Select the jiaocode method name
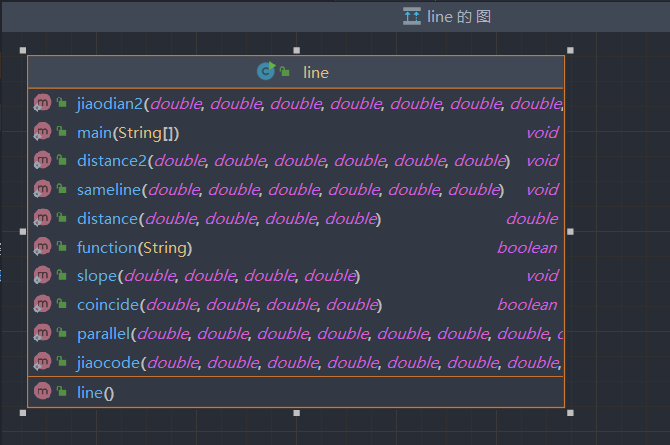 [x=109, y=363]
